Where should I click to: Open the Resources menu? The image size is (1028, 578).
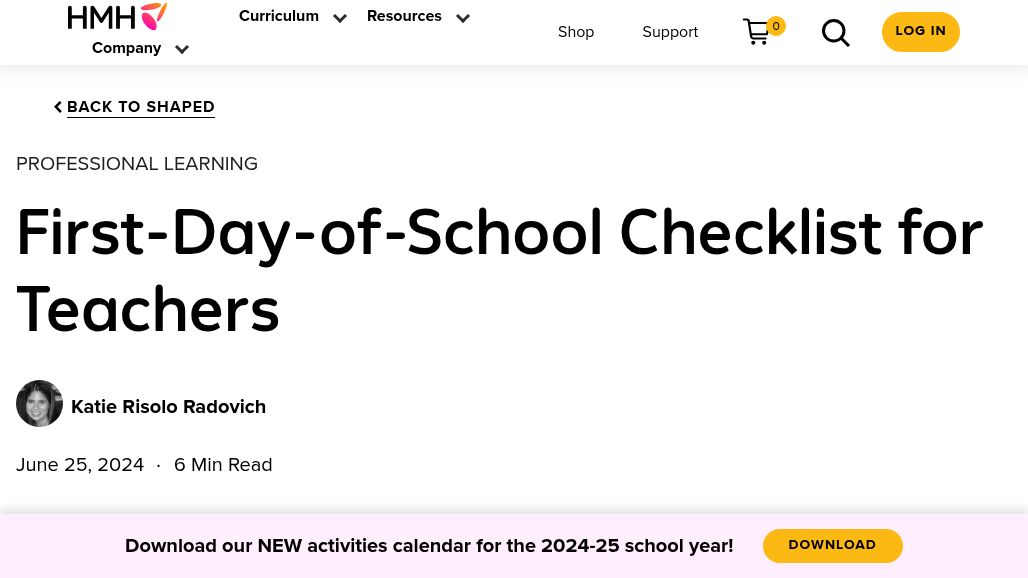404,16
